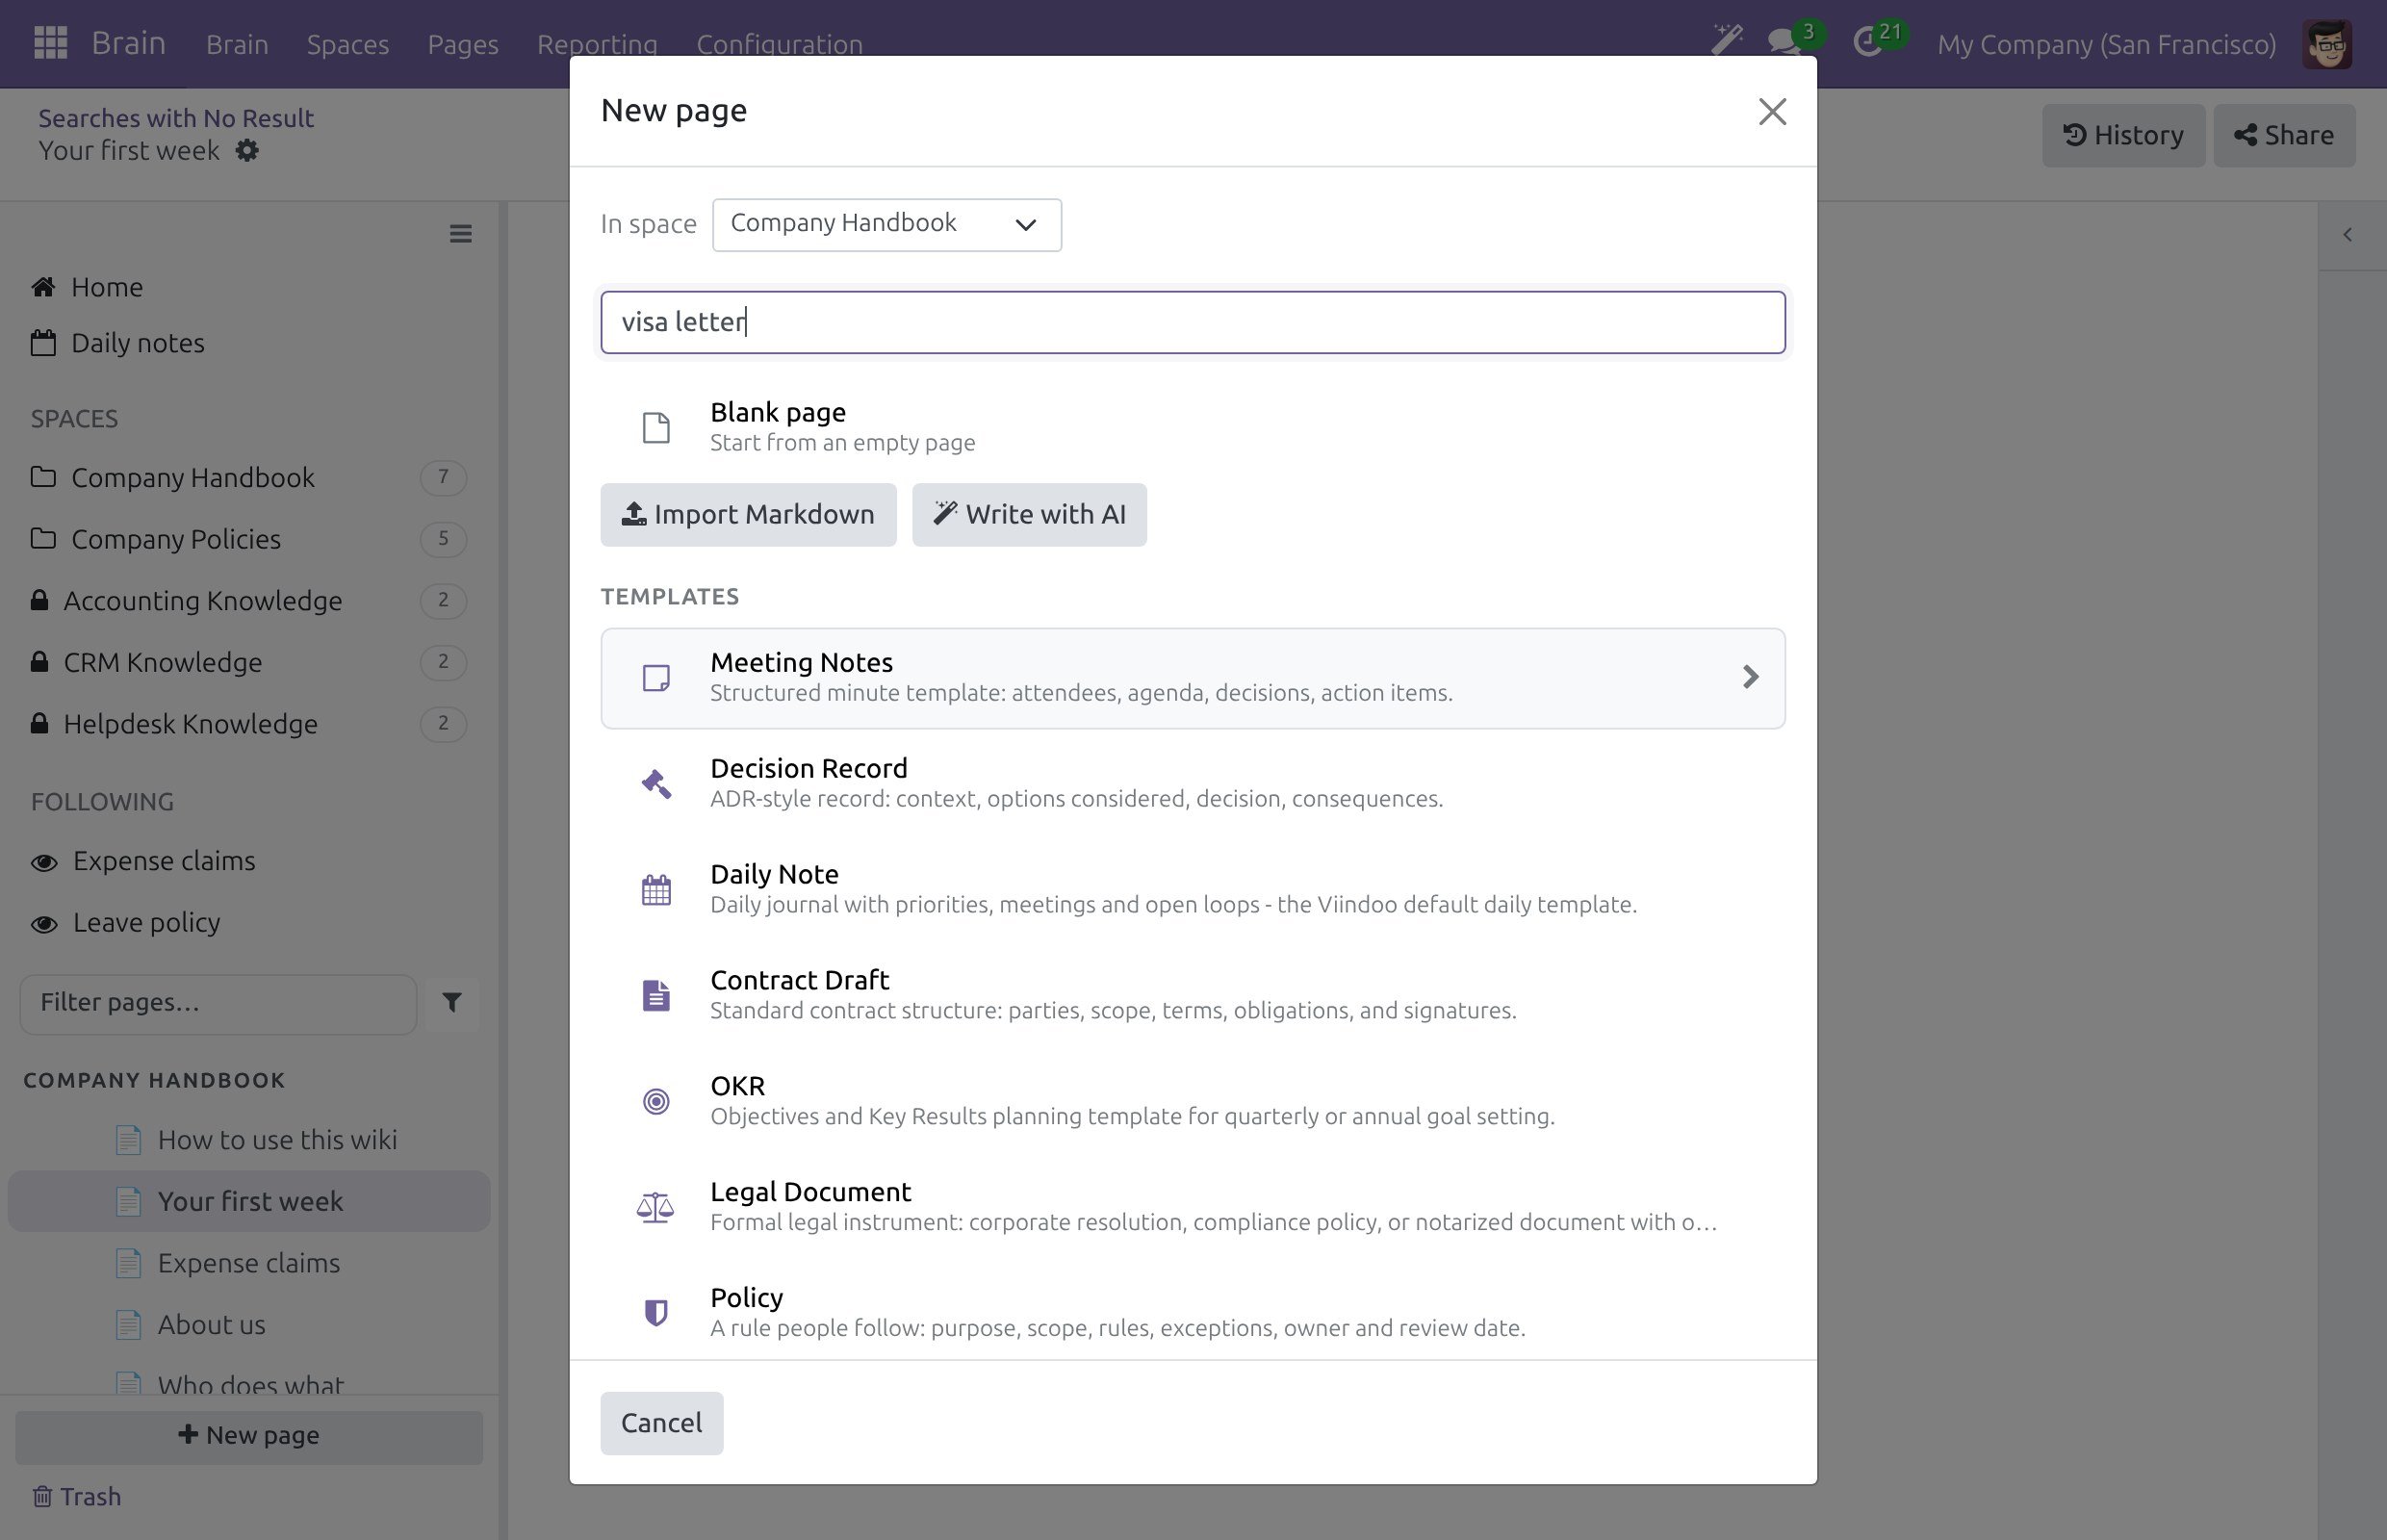Screen dimensions: 2387x1540
Task: Click the filter funnel icon beside Filter pages
Action: (452, 1002)
